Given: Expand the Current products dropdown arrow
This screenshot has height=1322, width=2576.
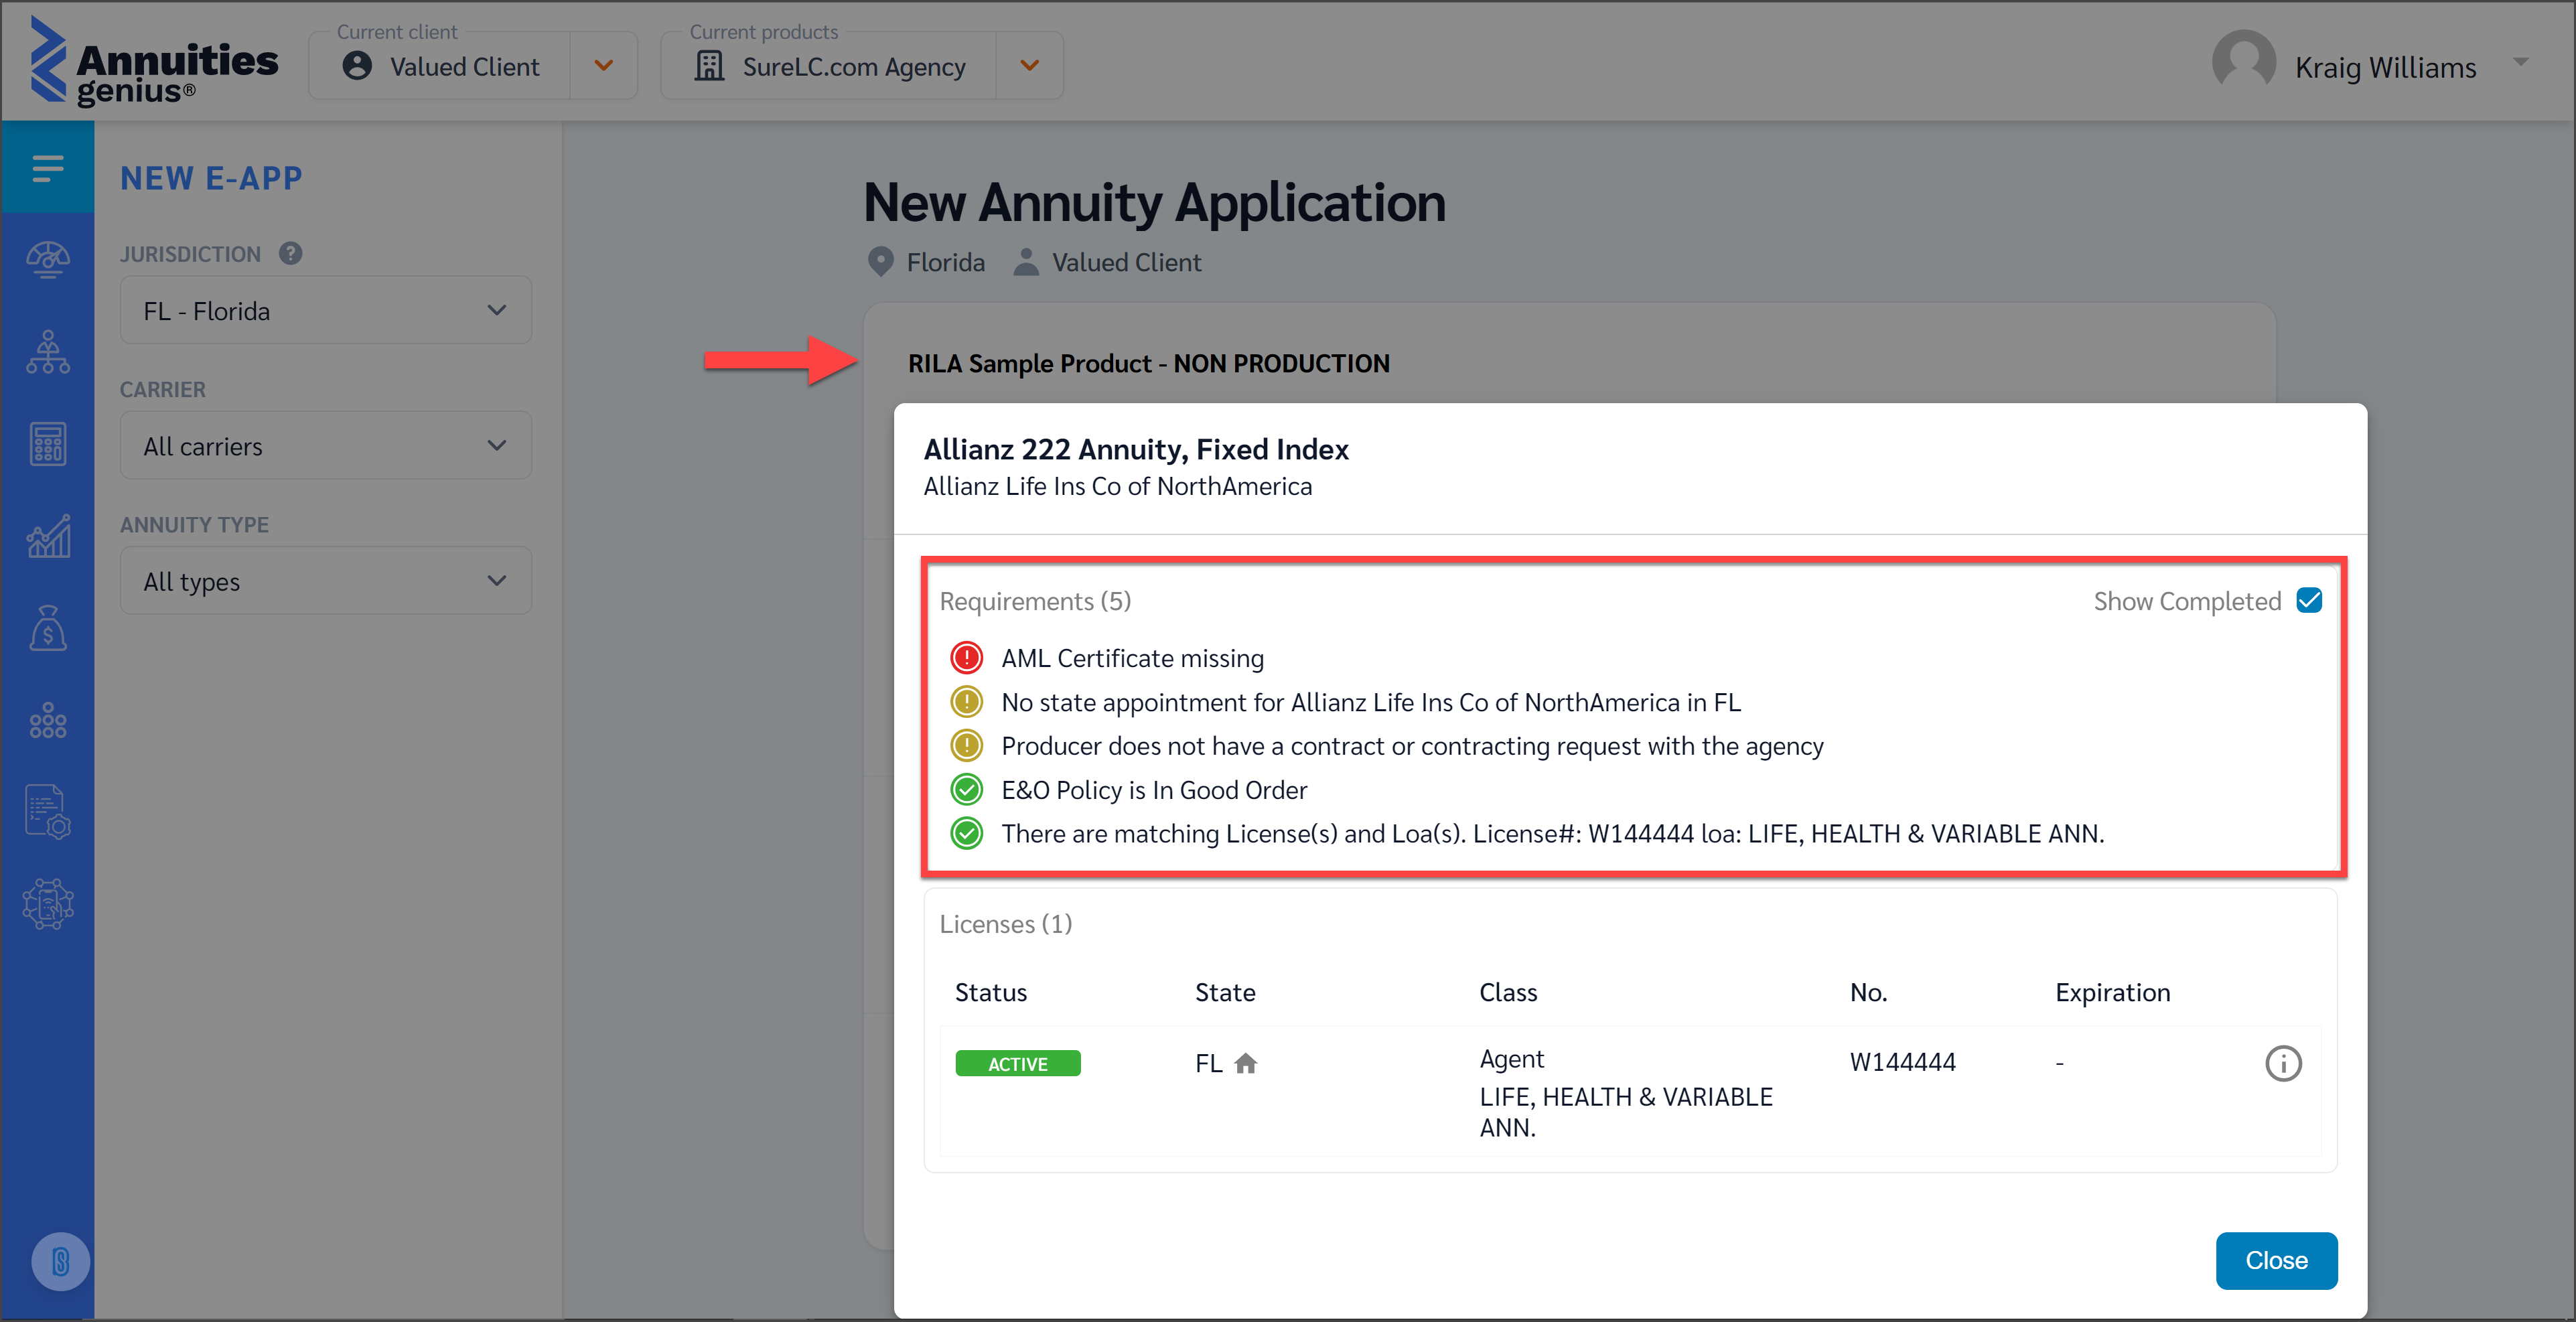Looking at the screenshot, I should tap(1029, 66).
